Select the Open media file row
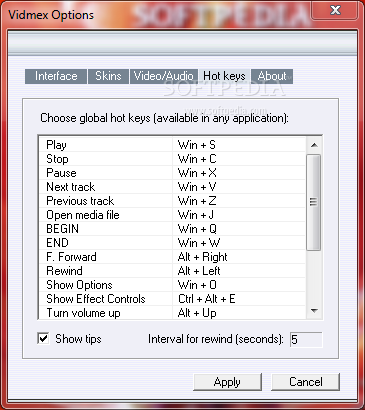Screen dimensions: 365x410 point(172,215)
